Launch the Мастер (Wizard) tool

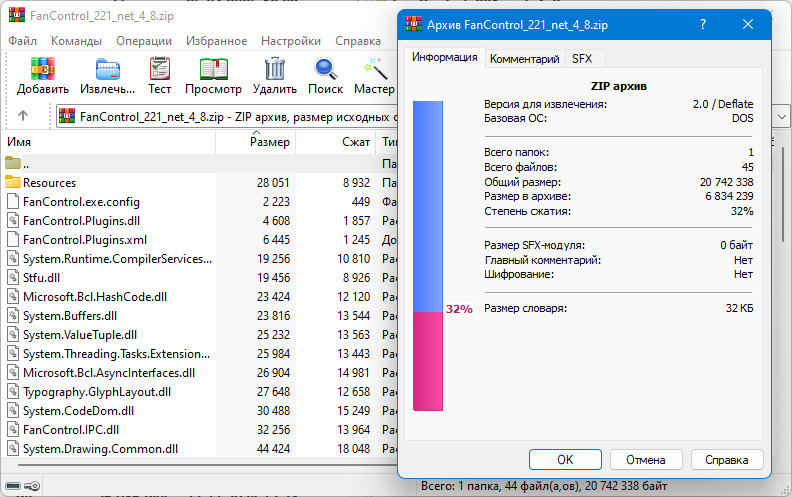point(376,69)
